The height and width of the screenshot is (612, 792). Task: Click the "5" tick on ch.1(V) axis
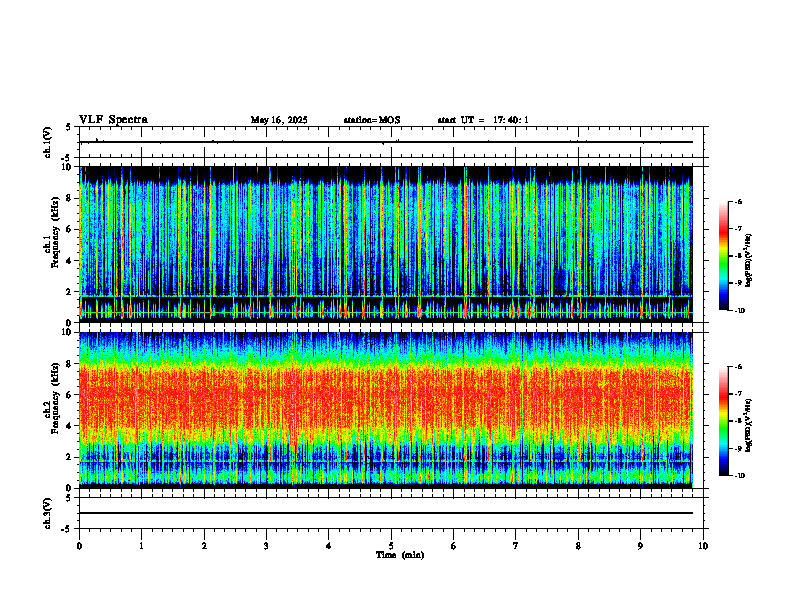click(68, 127)
